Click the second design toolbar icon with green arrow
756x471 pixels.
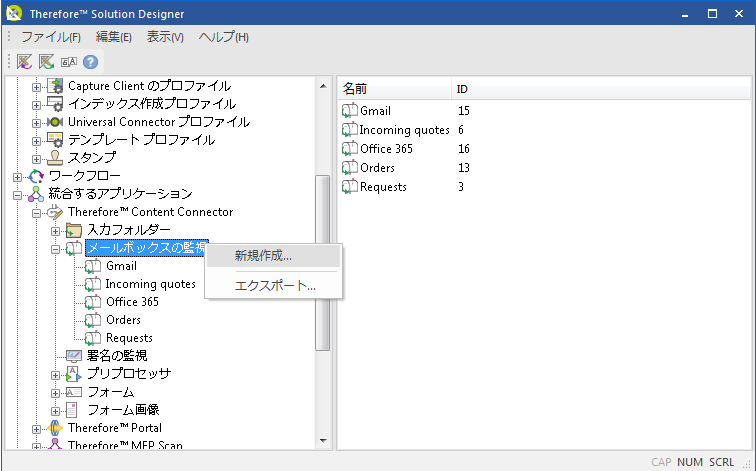tap(46, 62)
